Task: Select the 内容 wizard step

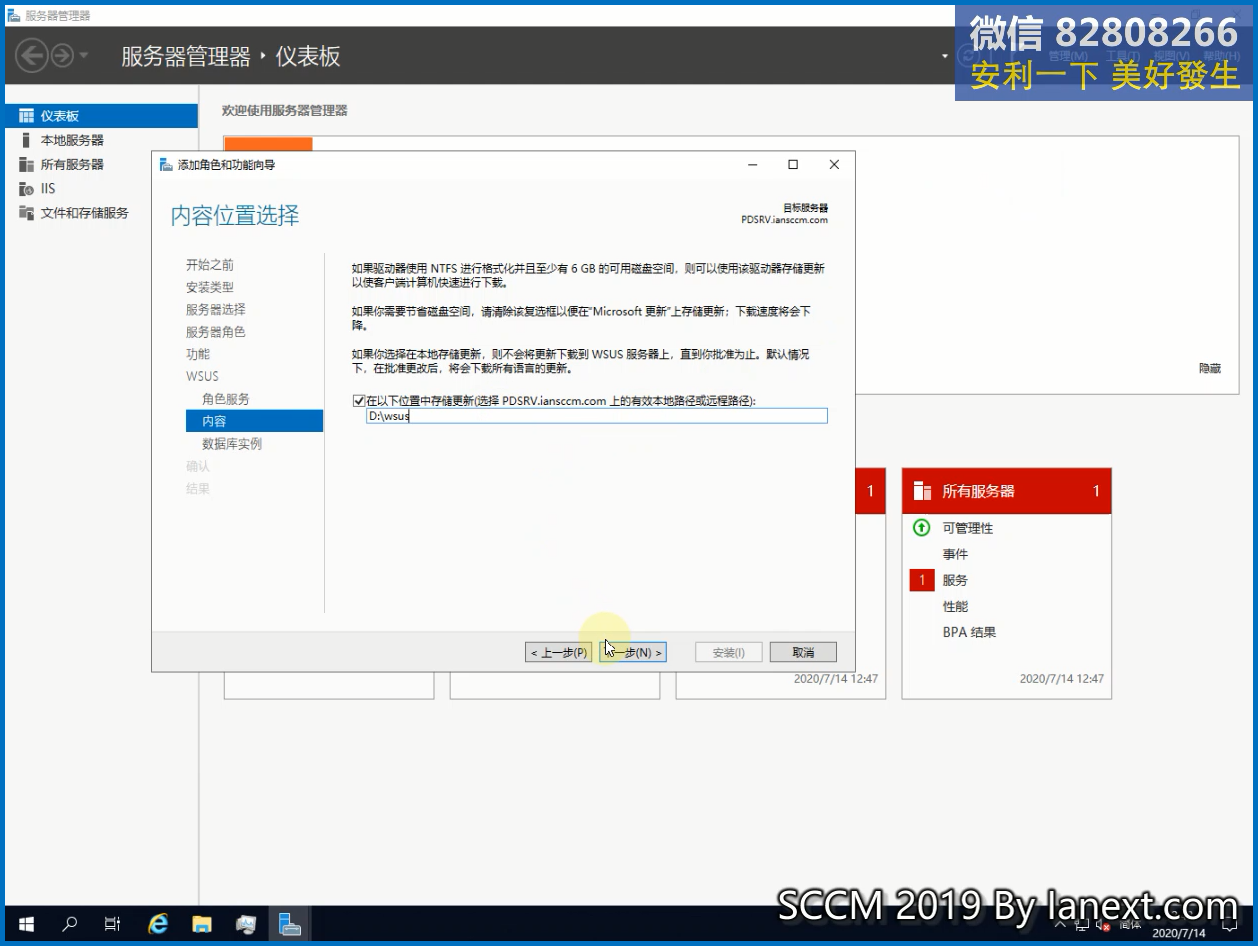Action: pyautogui.click(x=254, y=421)
